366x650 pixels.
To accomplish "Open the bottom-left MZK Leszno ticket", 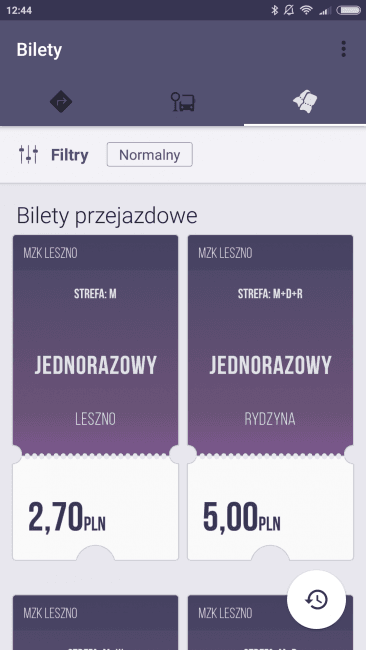I will pos(95,623).
